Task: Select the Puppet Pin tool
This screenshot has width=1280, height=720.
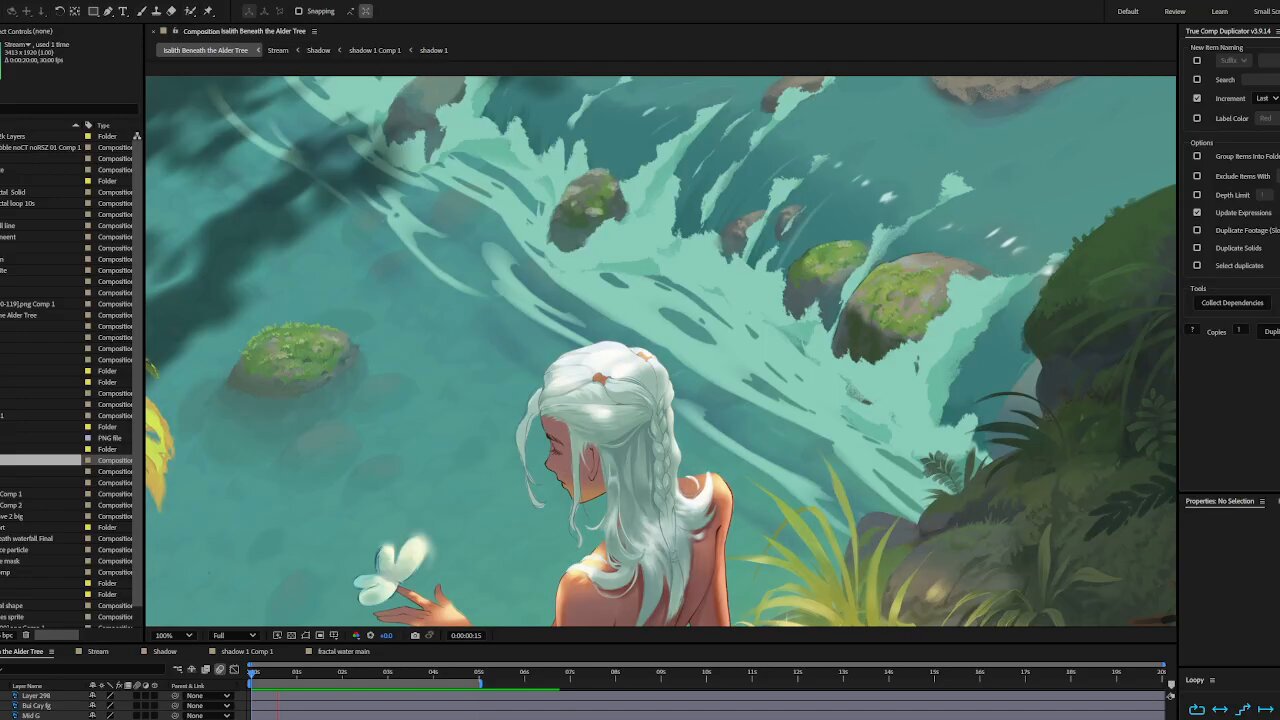Action: [208, 11]
